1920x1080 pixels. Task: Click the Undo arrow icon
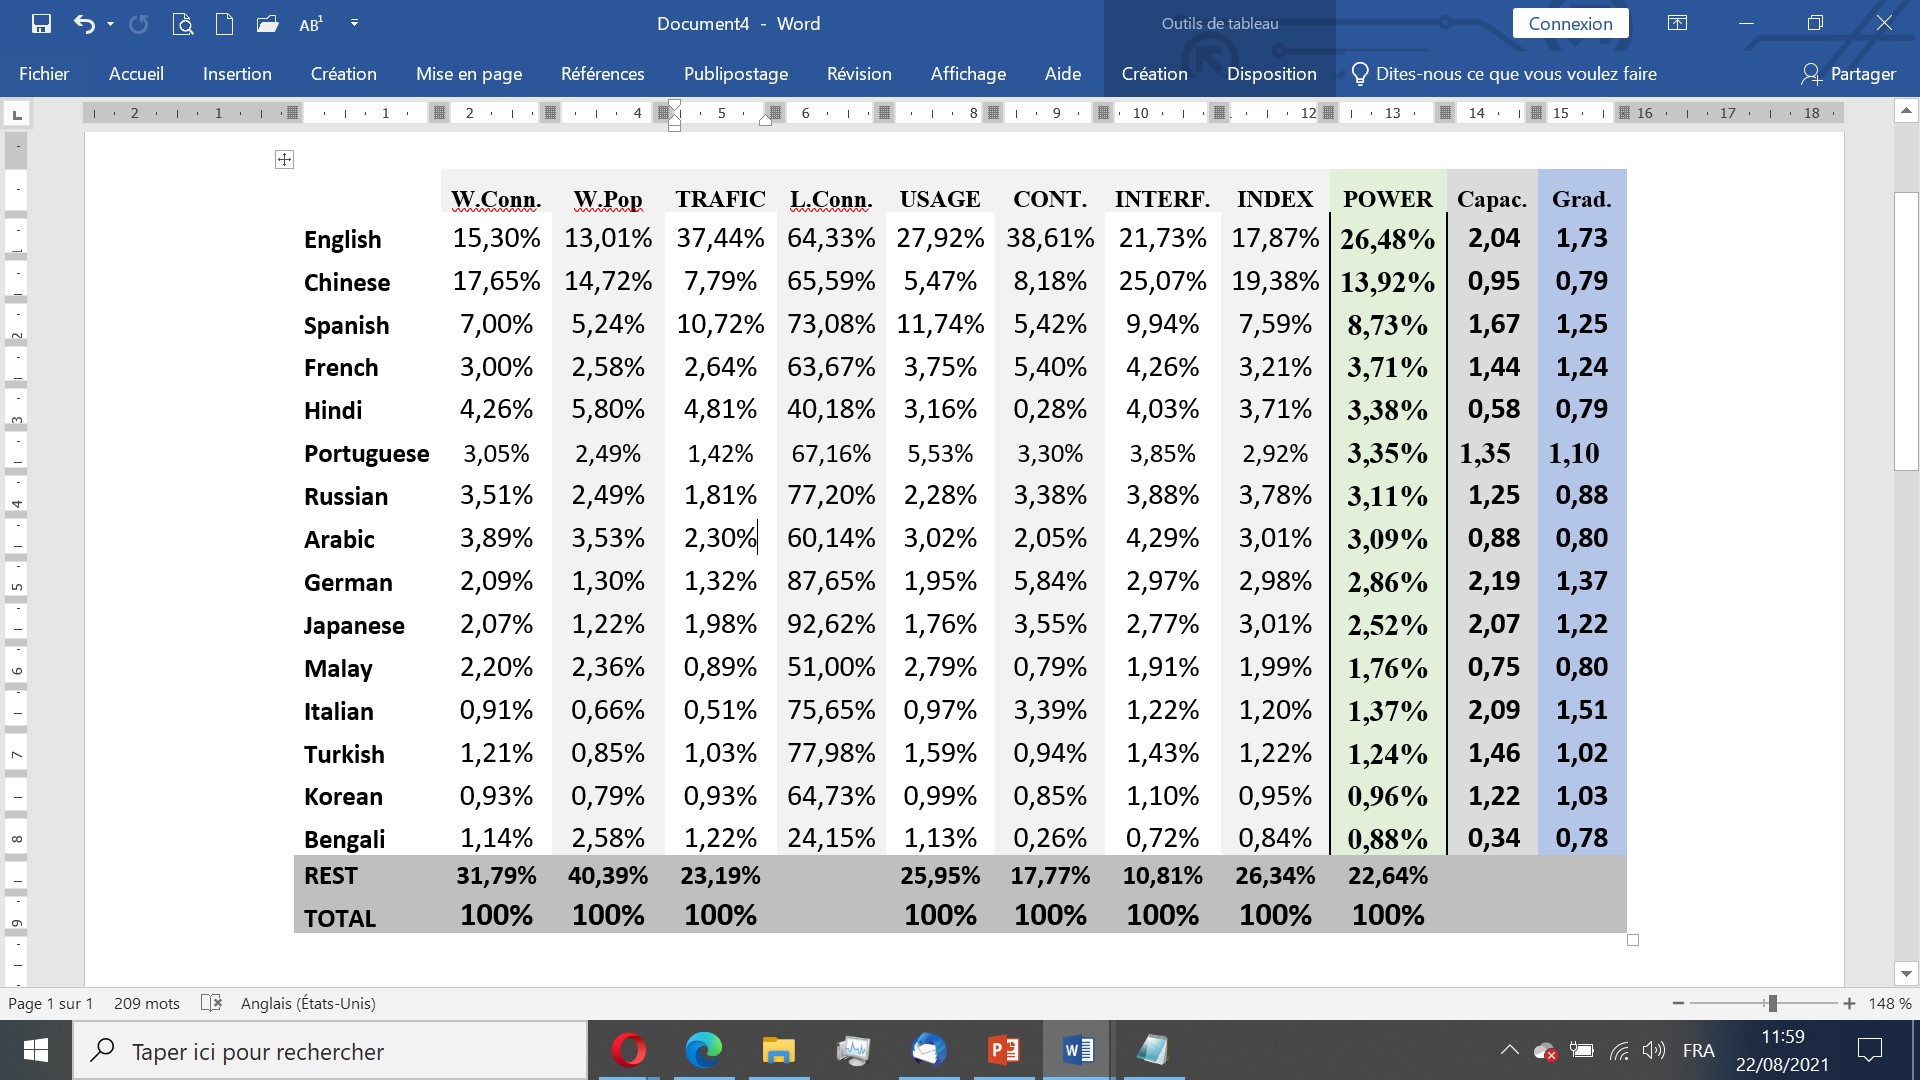pyautogui.click(x=84, y=24)
